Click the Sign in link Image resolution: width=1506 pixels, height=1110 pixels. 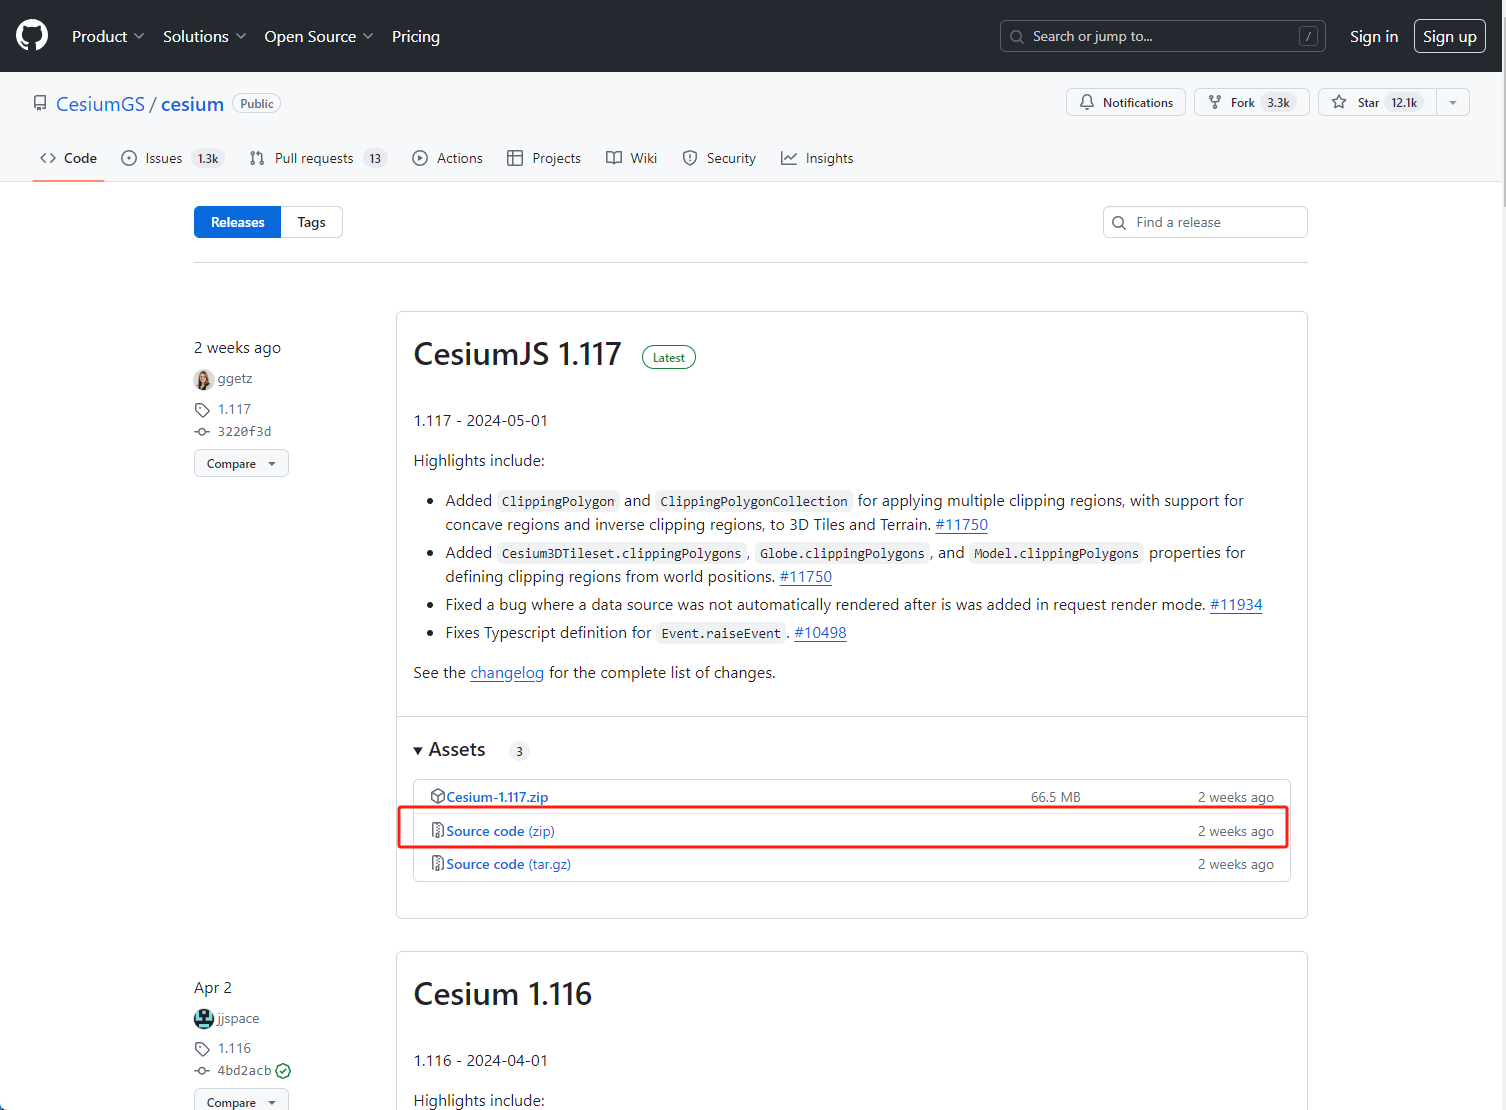1374,36
